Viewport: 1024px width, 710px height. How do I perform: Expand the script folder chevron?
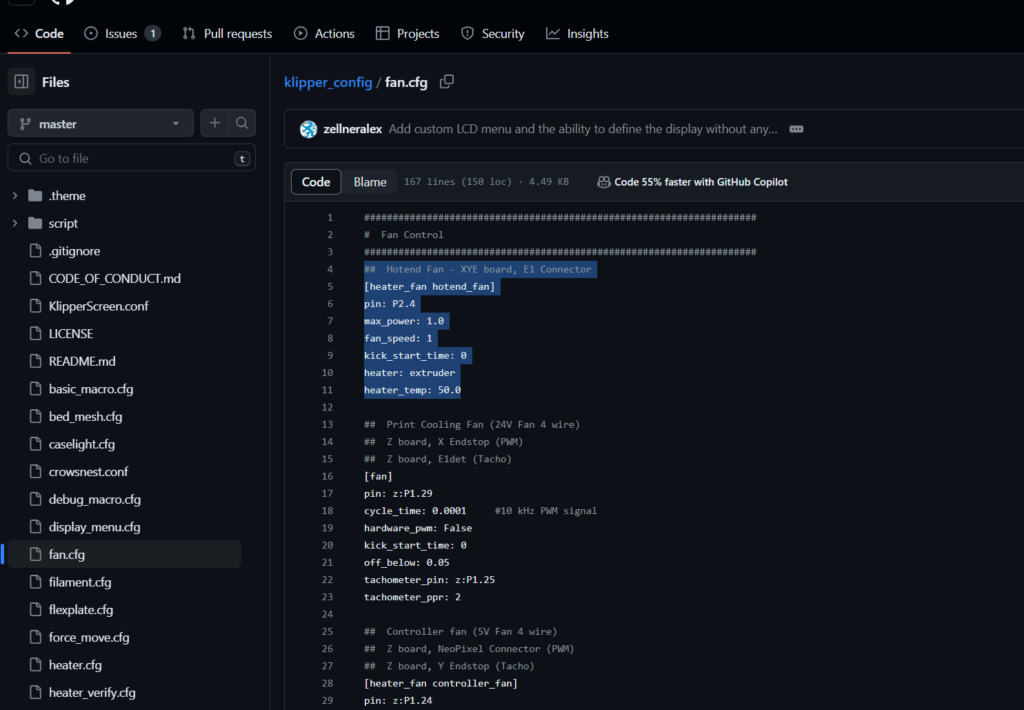click(15, 223)
